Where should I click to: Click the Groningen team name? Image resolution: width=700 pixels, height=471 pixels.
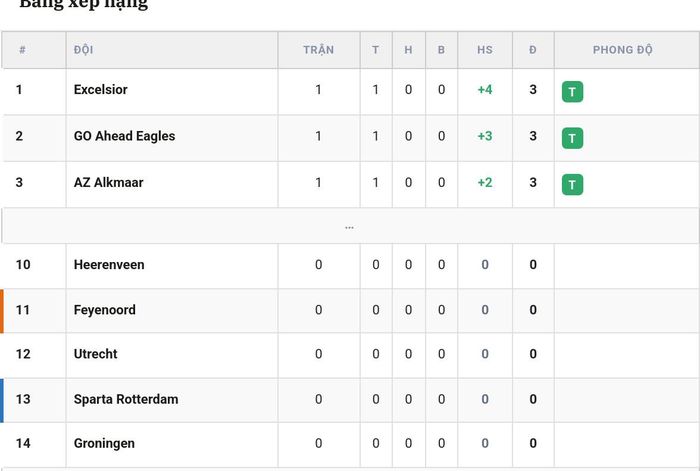(x=104, y=443)
